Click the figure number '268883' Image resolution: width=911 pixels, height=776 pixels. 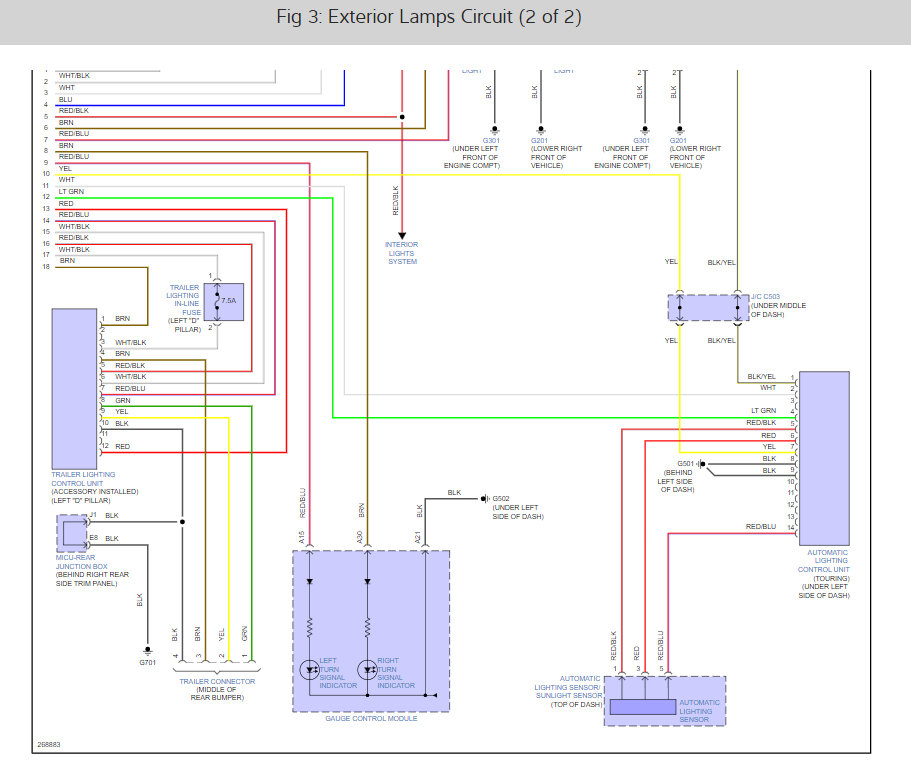tap(49, 744)
